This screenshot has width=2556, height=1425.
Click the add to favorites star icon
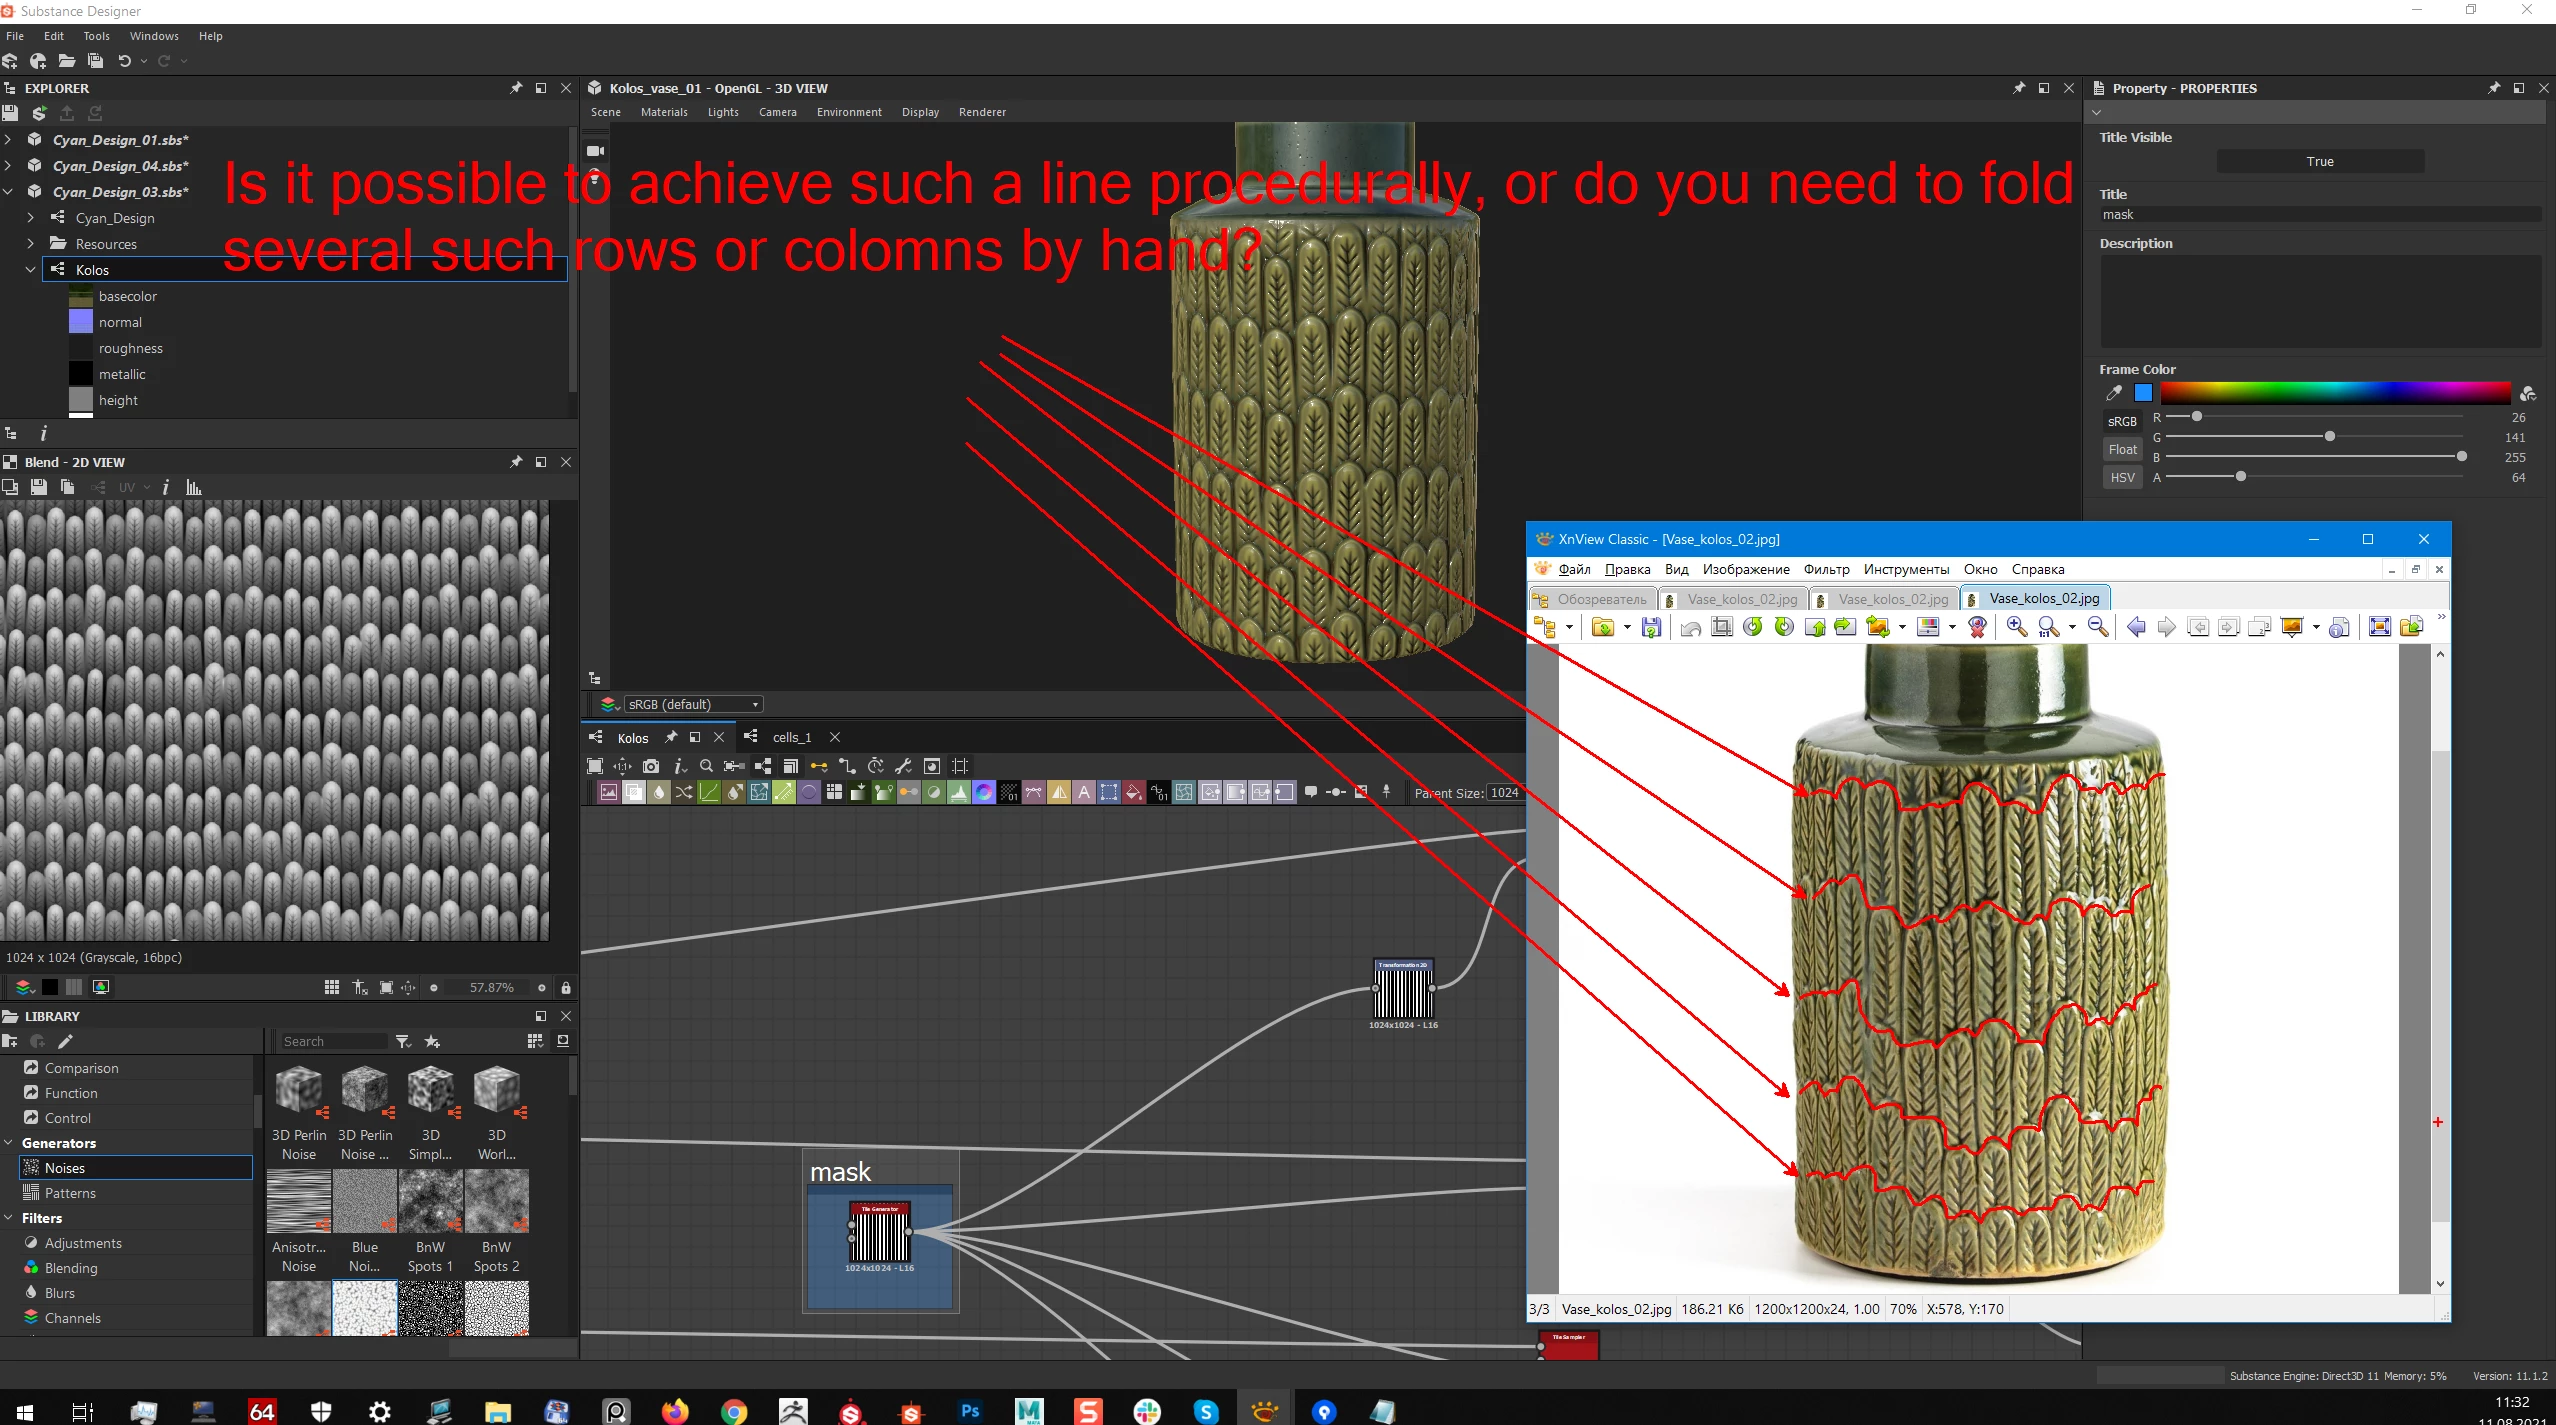tap(432, 1041)
